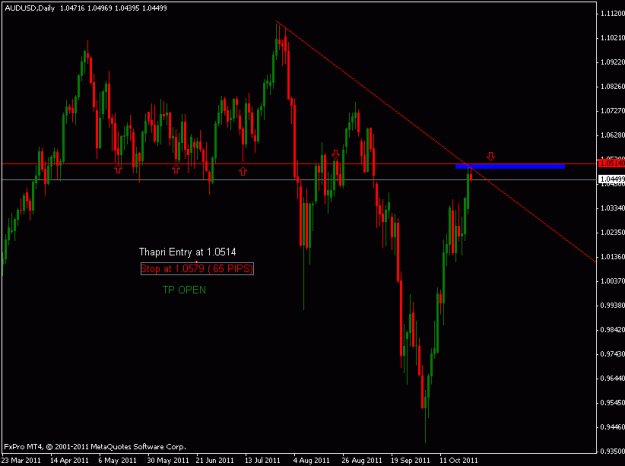Click the '14 Apr 2011' date label
This screenshot has width=625, height=466.
click(70, 460)
